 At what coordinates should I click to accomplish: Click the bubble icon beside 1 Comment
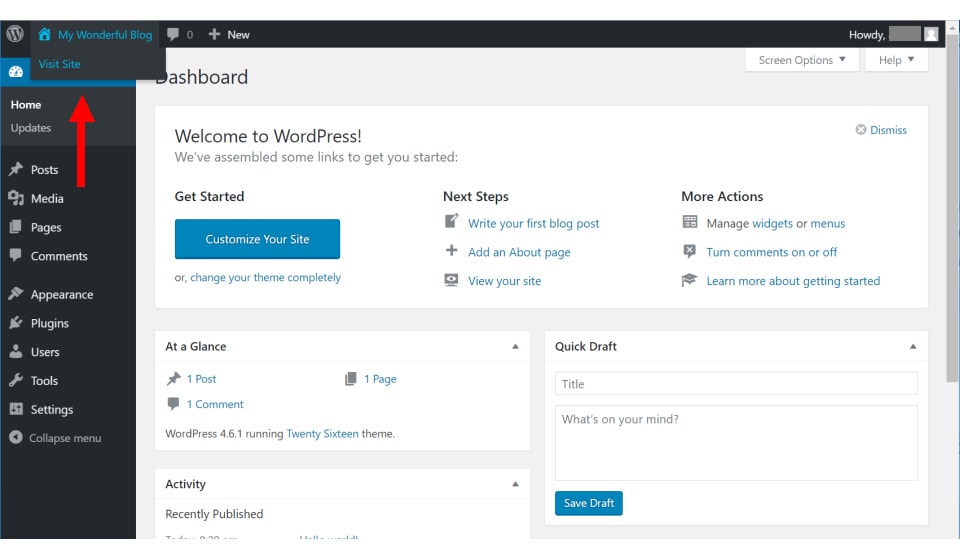tap(174, 404)
